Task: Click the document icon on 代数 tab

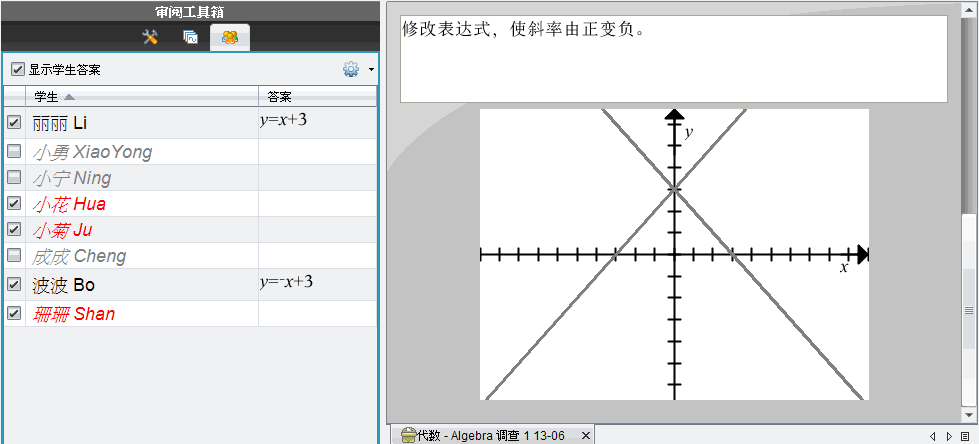Action: pos(408,435)
